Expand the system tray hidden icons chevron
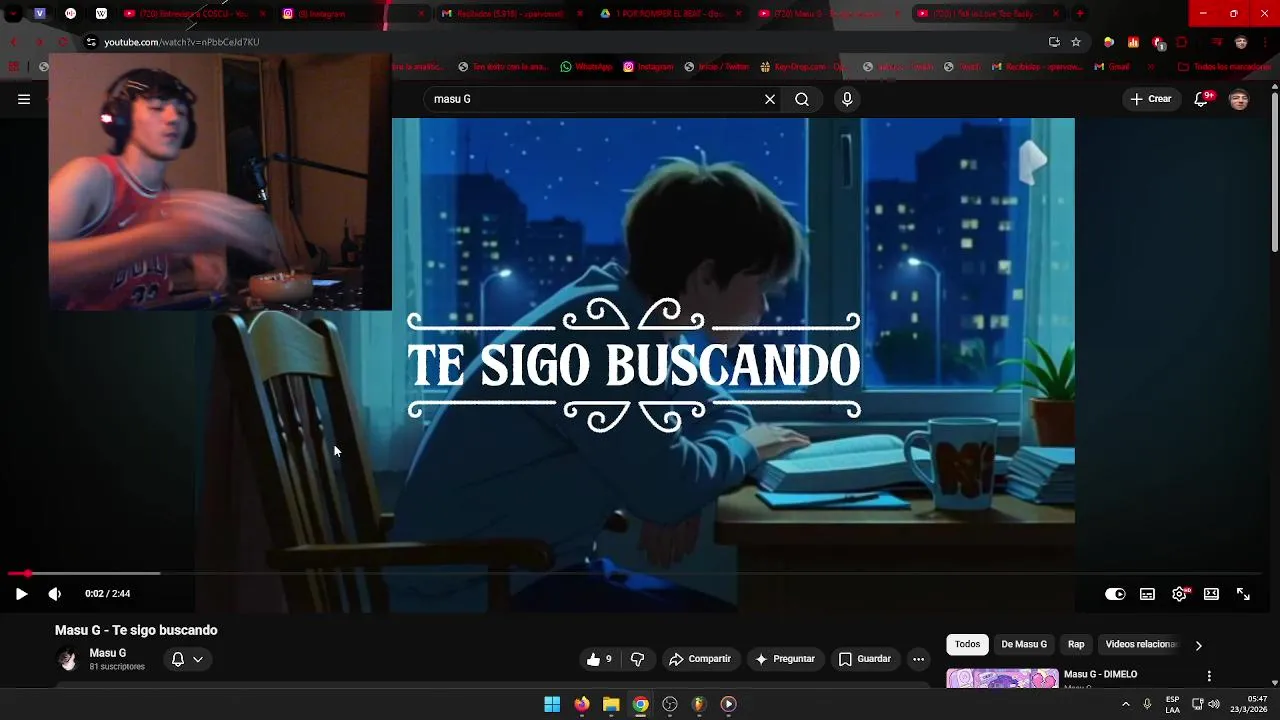This screenshot has height=720, width=1280. [1125, 704]
